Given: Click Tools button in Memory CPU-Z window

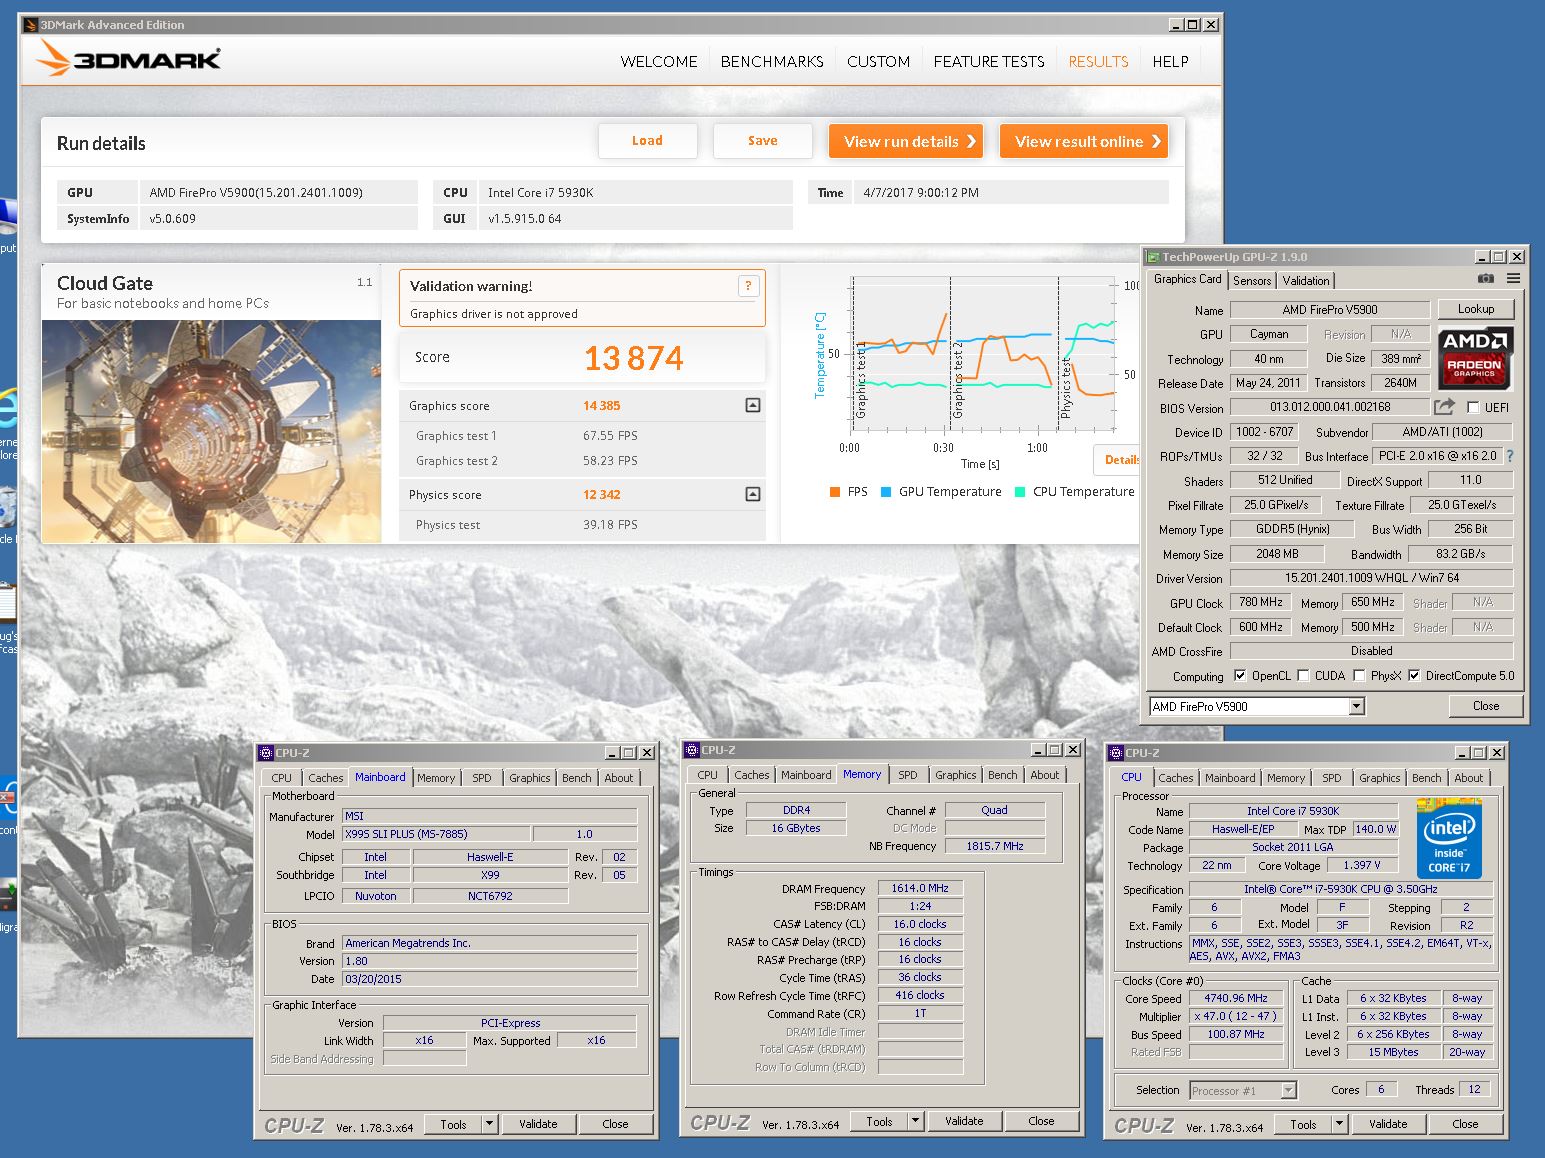Looking at the screenshot, I should coord(879,1121).
